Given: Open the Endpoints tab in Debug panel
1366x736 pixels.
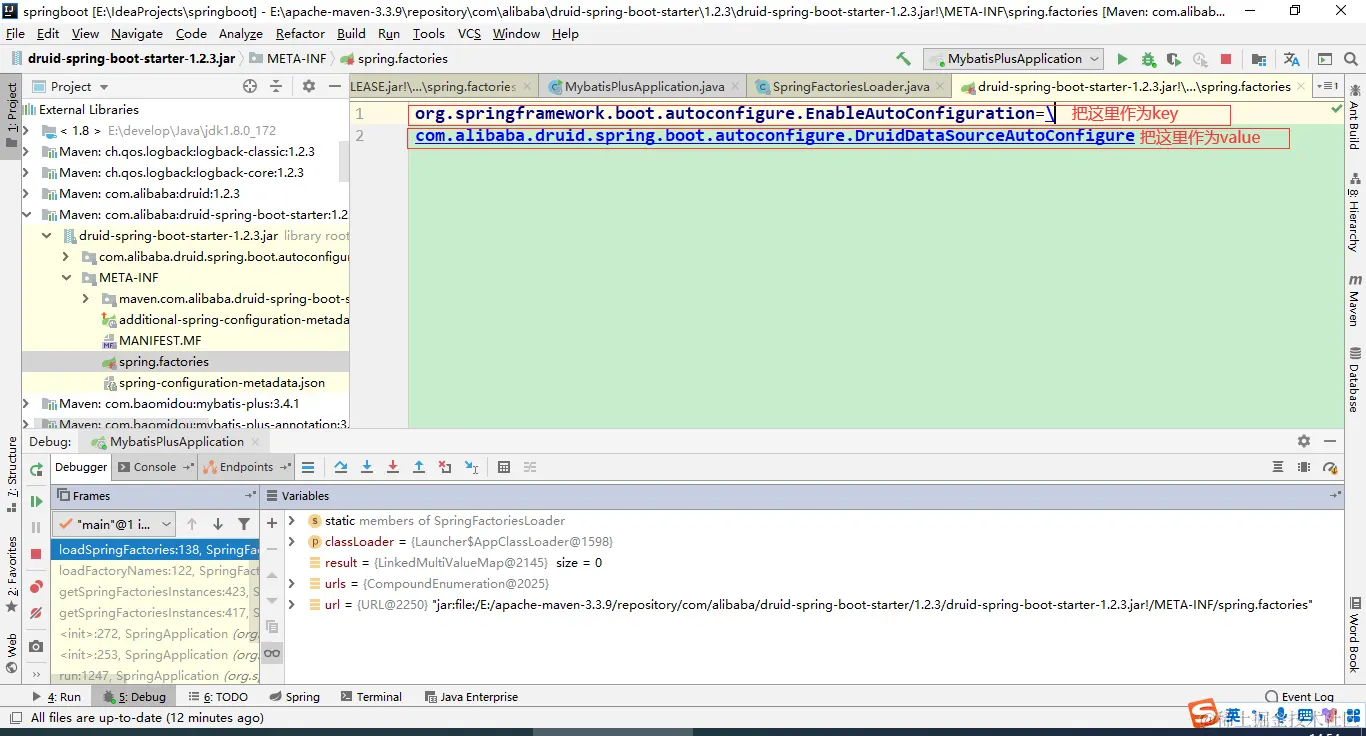Looking at the screenshot, I should [246, 467].
